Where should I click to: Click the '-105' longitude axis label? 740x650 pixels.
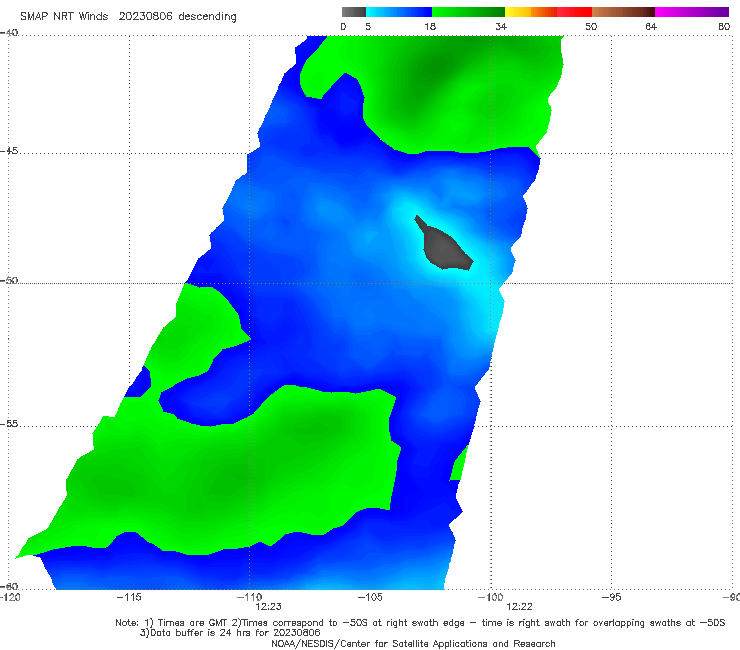pyautogui.click(x=370, y=598)
